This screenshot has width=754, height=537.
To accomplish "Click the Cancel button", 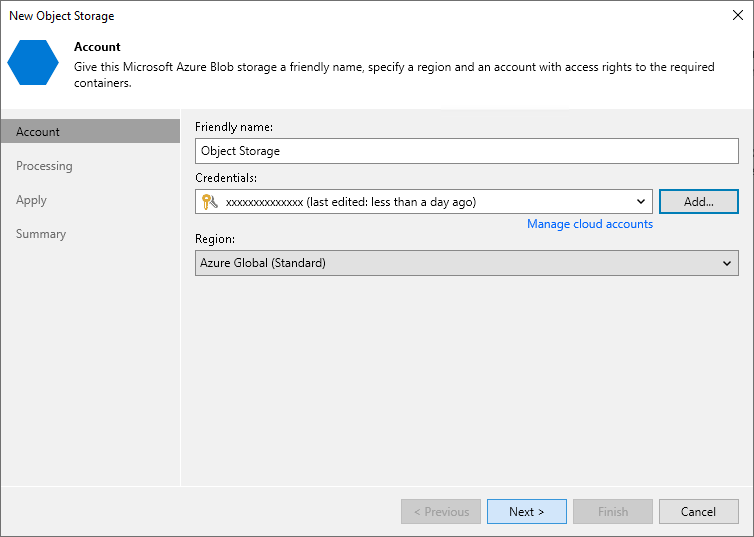I will pos(698,512).
